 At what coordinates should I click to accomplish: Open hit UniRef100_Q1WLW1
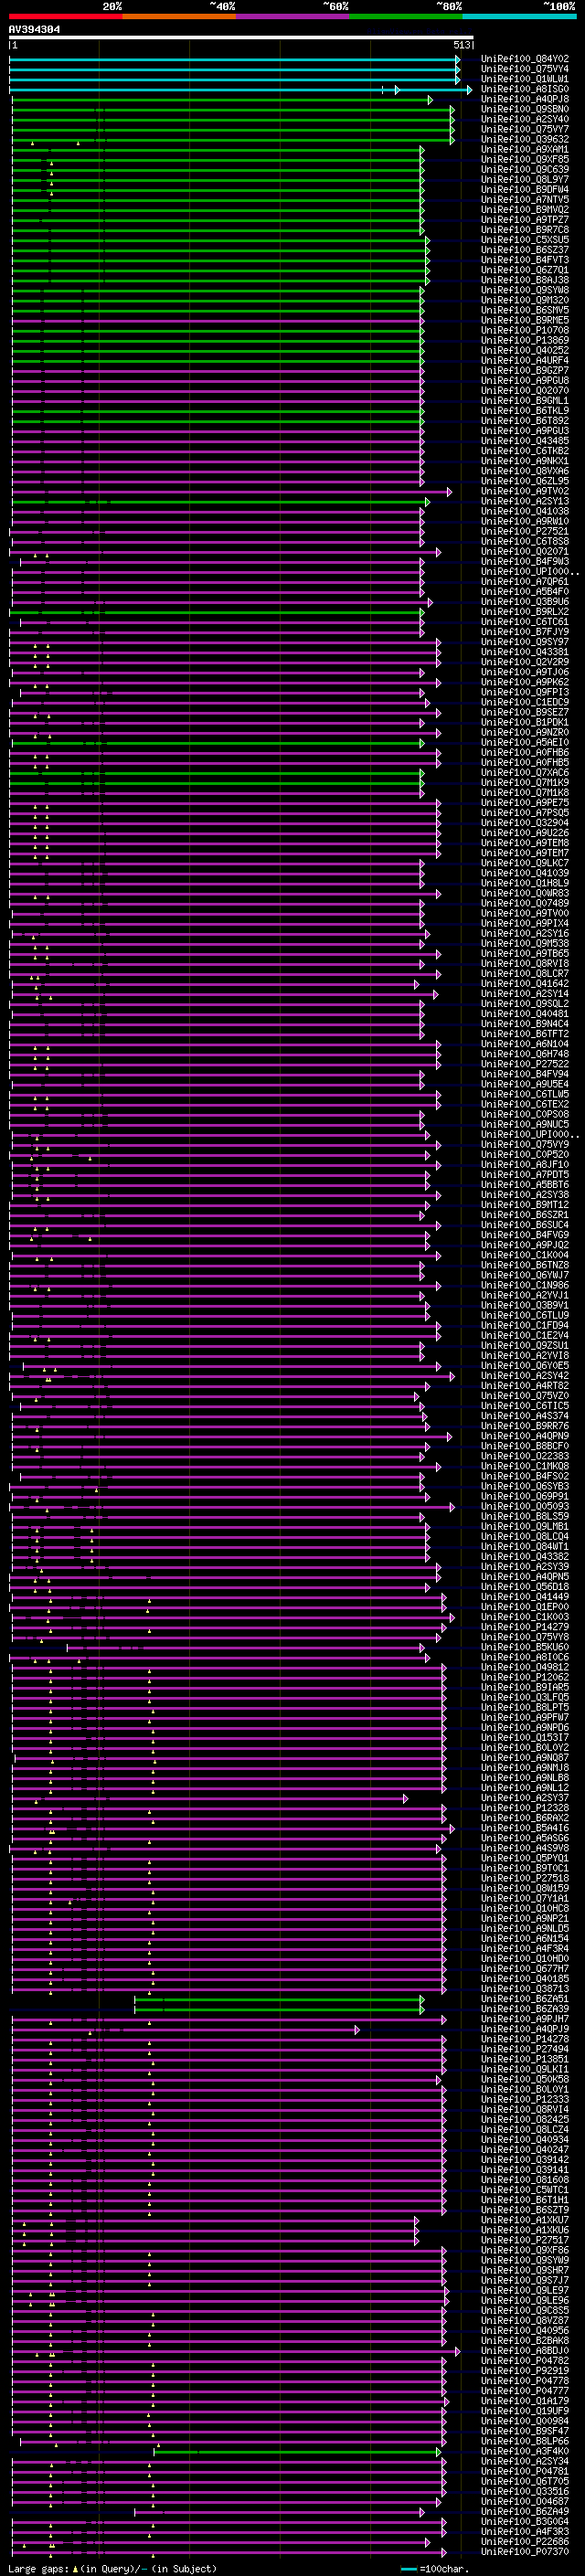pyautogui.click(x=525, y=79)
